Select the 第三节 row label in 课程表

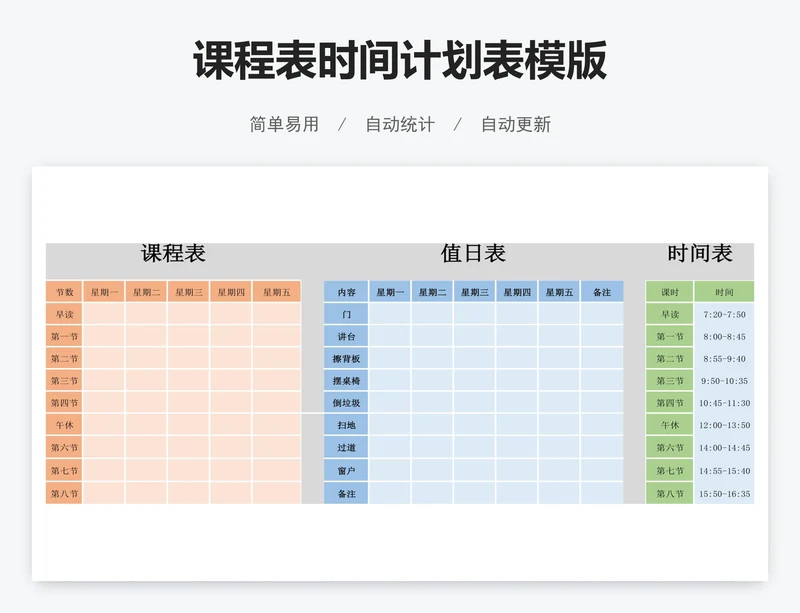64,381
